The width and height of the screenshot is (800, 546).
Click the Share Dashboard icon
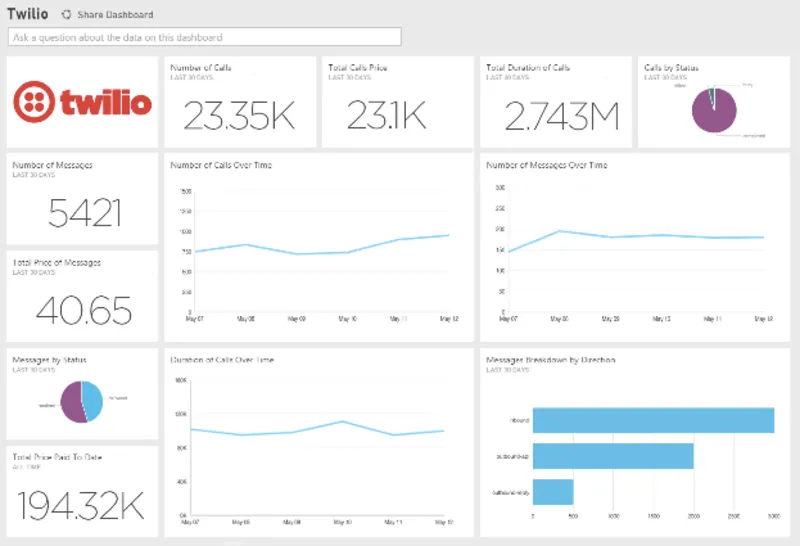(x=67, y=15)
